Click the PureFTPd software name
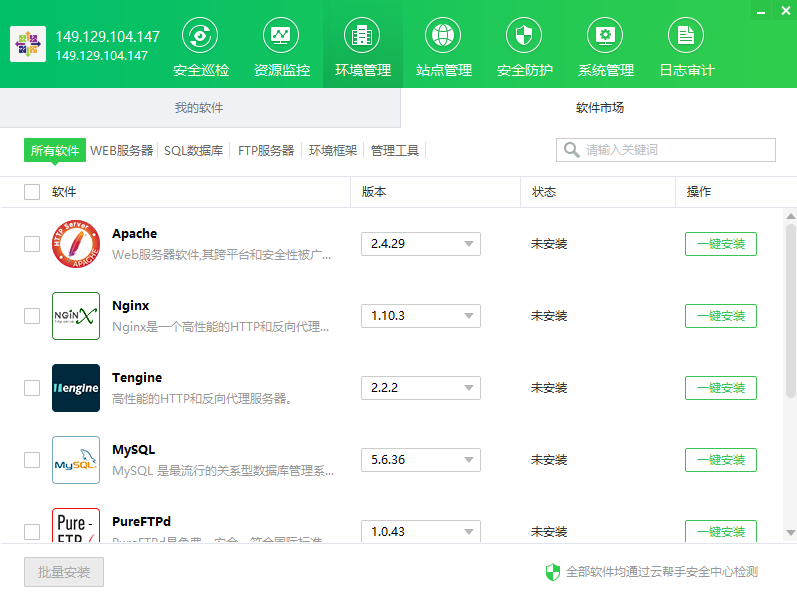The height and width of the screenshot is (597, 797). click(x=141, y=521)
